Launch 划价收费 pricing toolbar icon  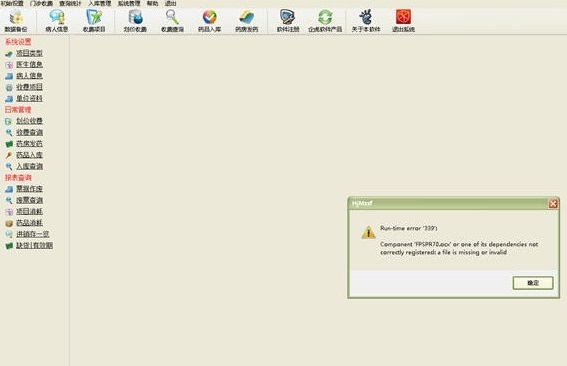[135, 21]
